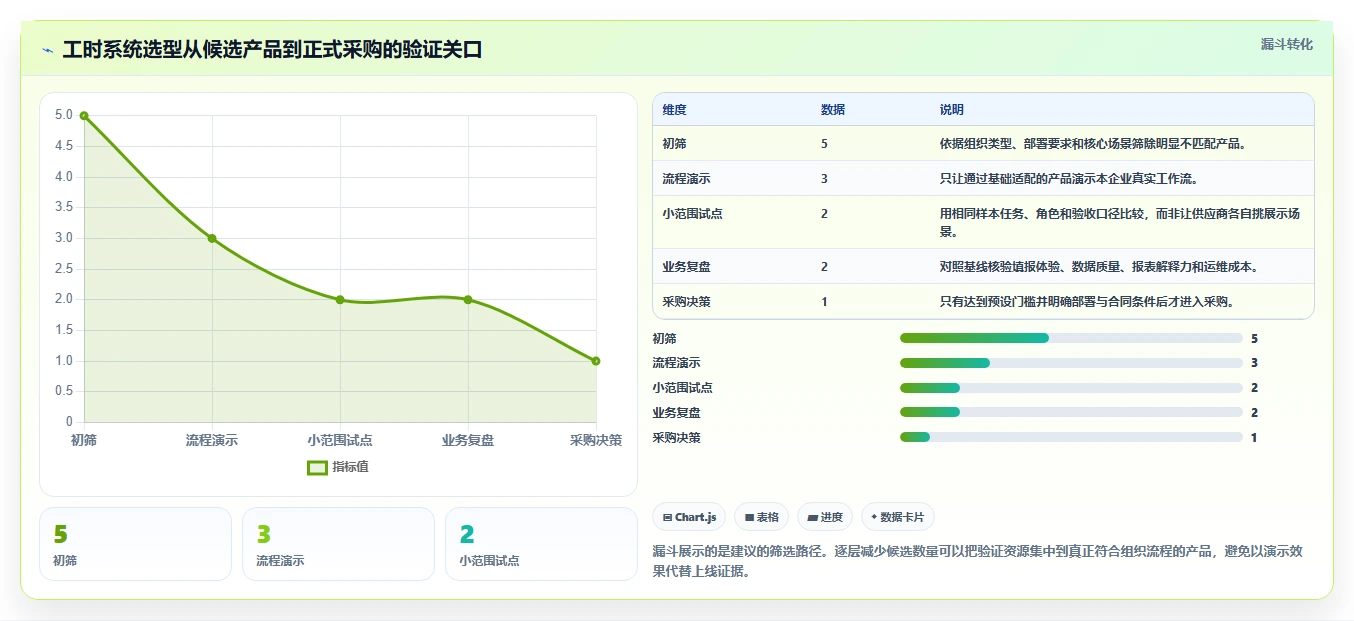The height and width of the screenshot is (621, 1354).
Task: Toggle the 指标值 legend swatch
Action: click(x=317, y=467)
